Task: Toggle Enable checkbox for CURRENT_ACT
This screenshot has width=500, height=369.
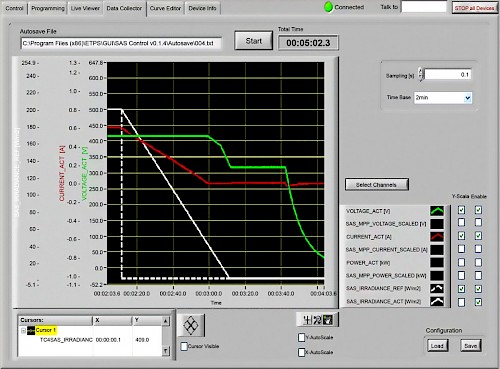Action: 478,236
